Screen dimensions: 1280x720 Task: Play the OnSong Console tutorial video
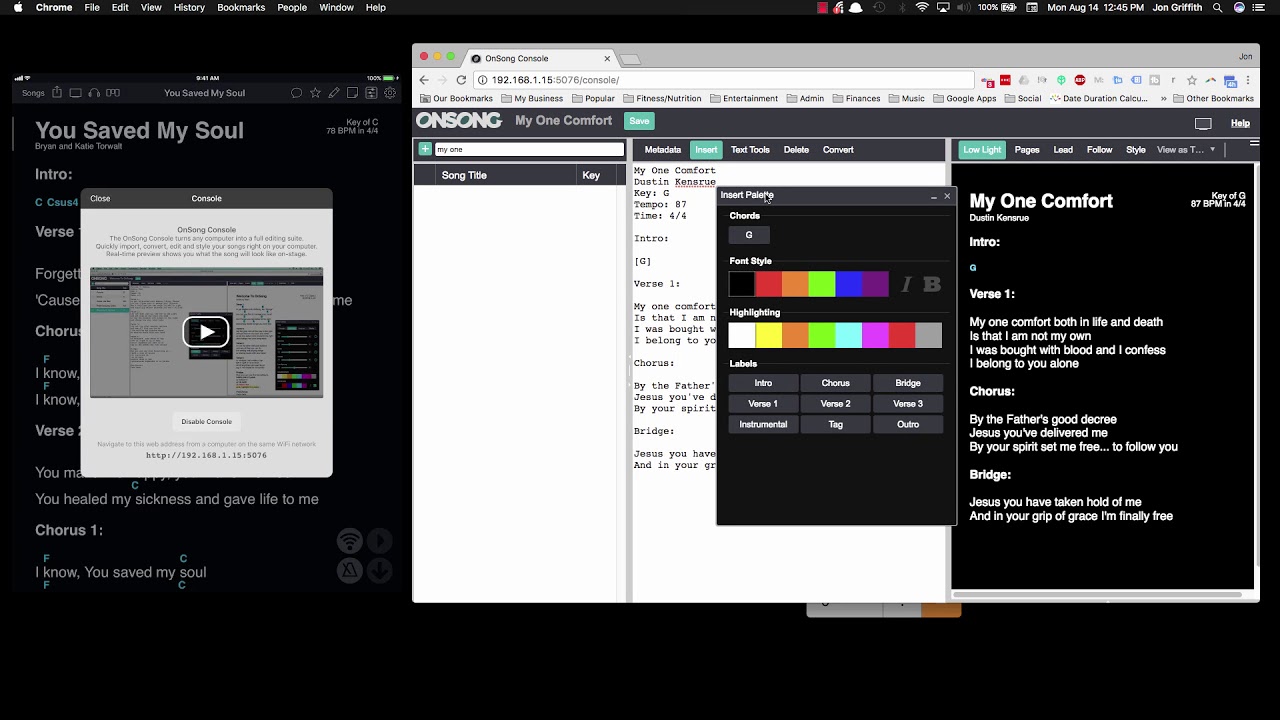206,332
